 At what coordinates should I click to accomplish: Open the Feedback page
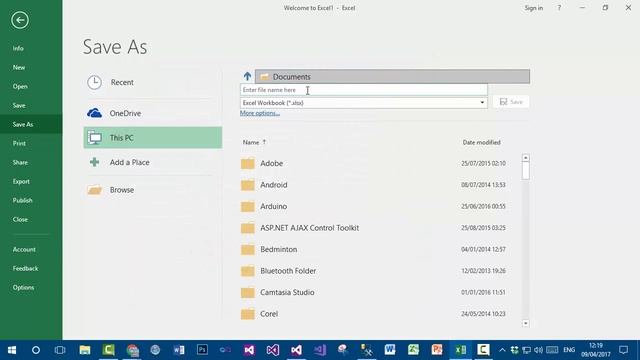pyautogui.click(x=25, y=269)
